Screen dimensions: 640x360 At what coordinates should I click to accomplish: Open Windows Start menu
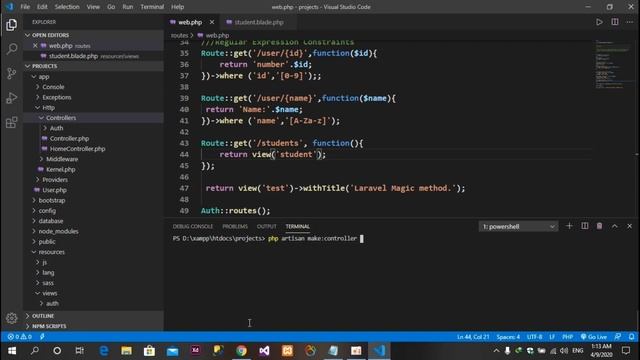(x=12, y=351)
